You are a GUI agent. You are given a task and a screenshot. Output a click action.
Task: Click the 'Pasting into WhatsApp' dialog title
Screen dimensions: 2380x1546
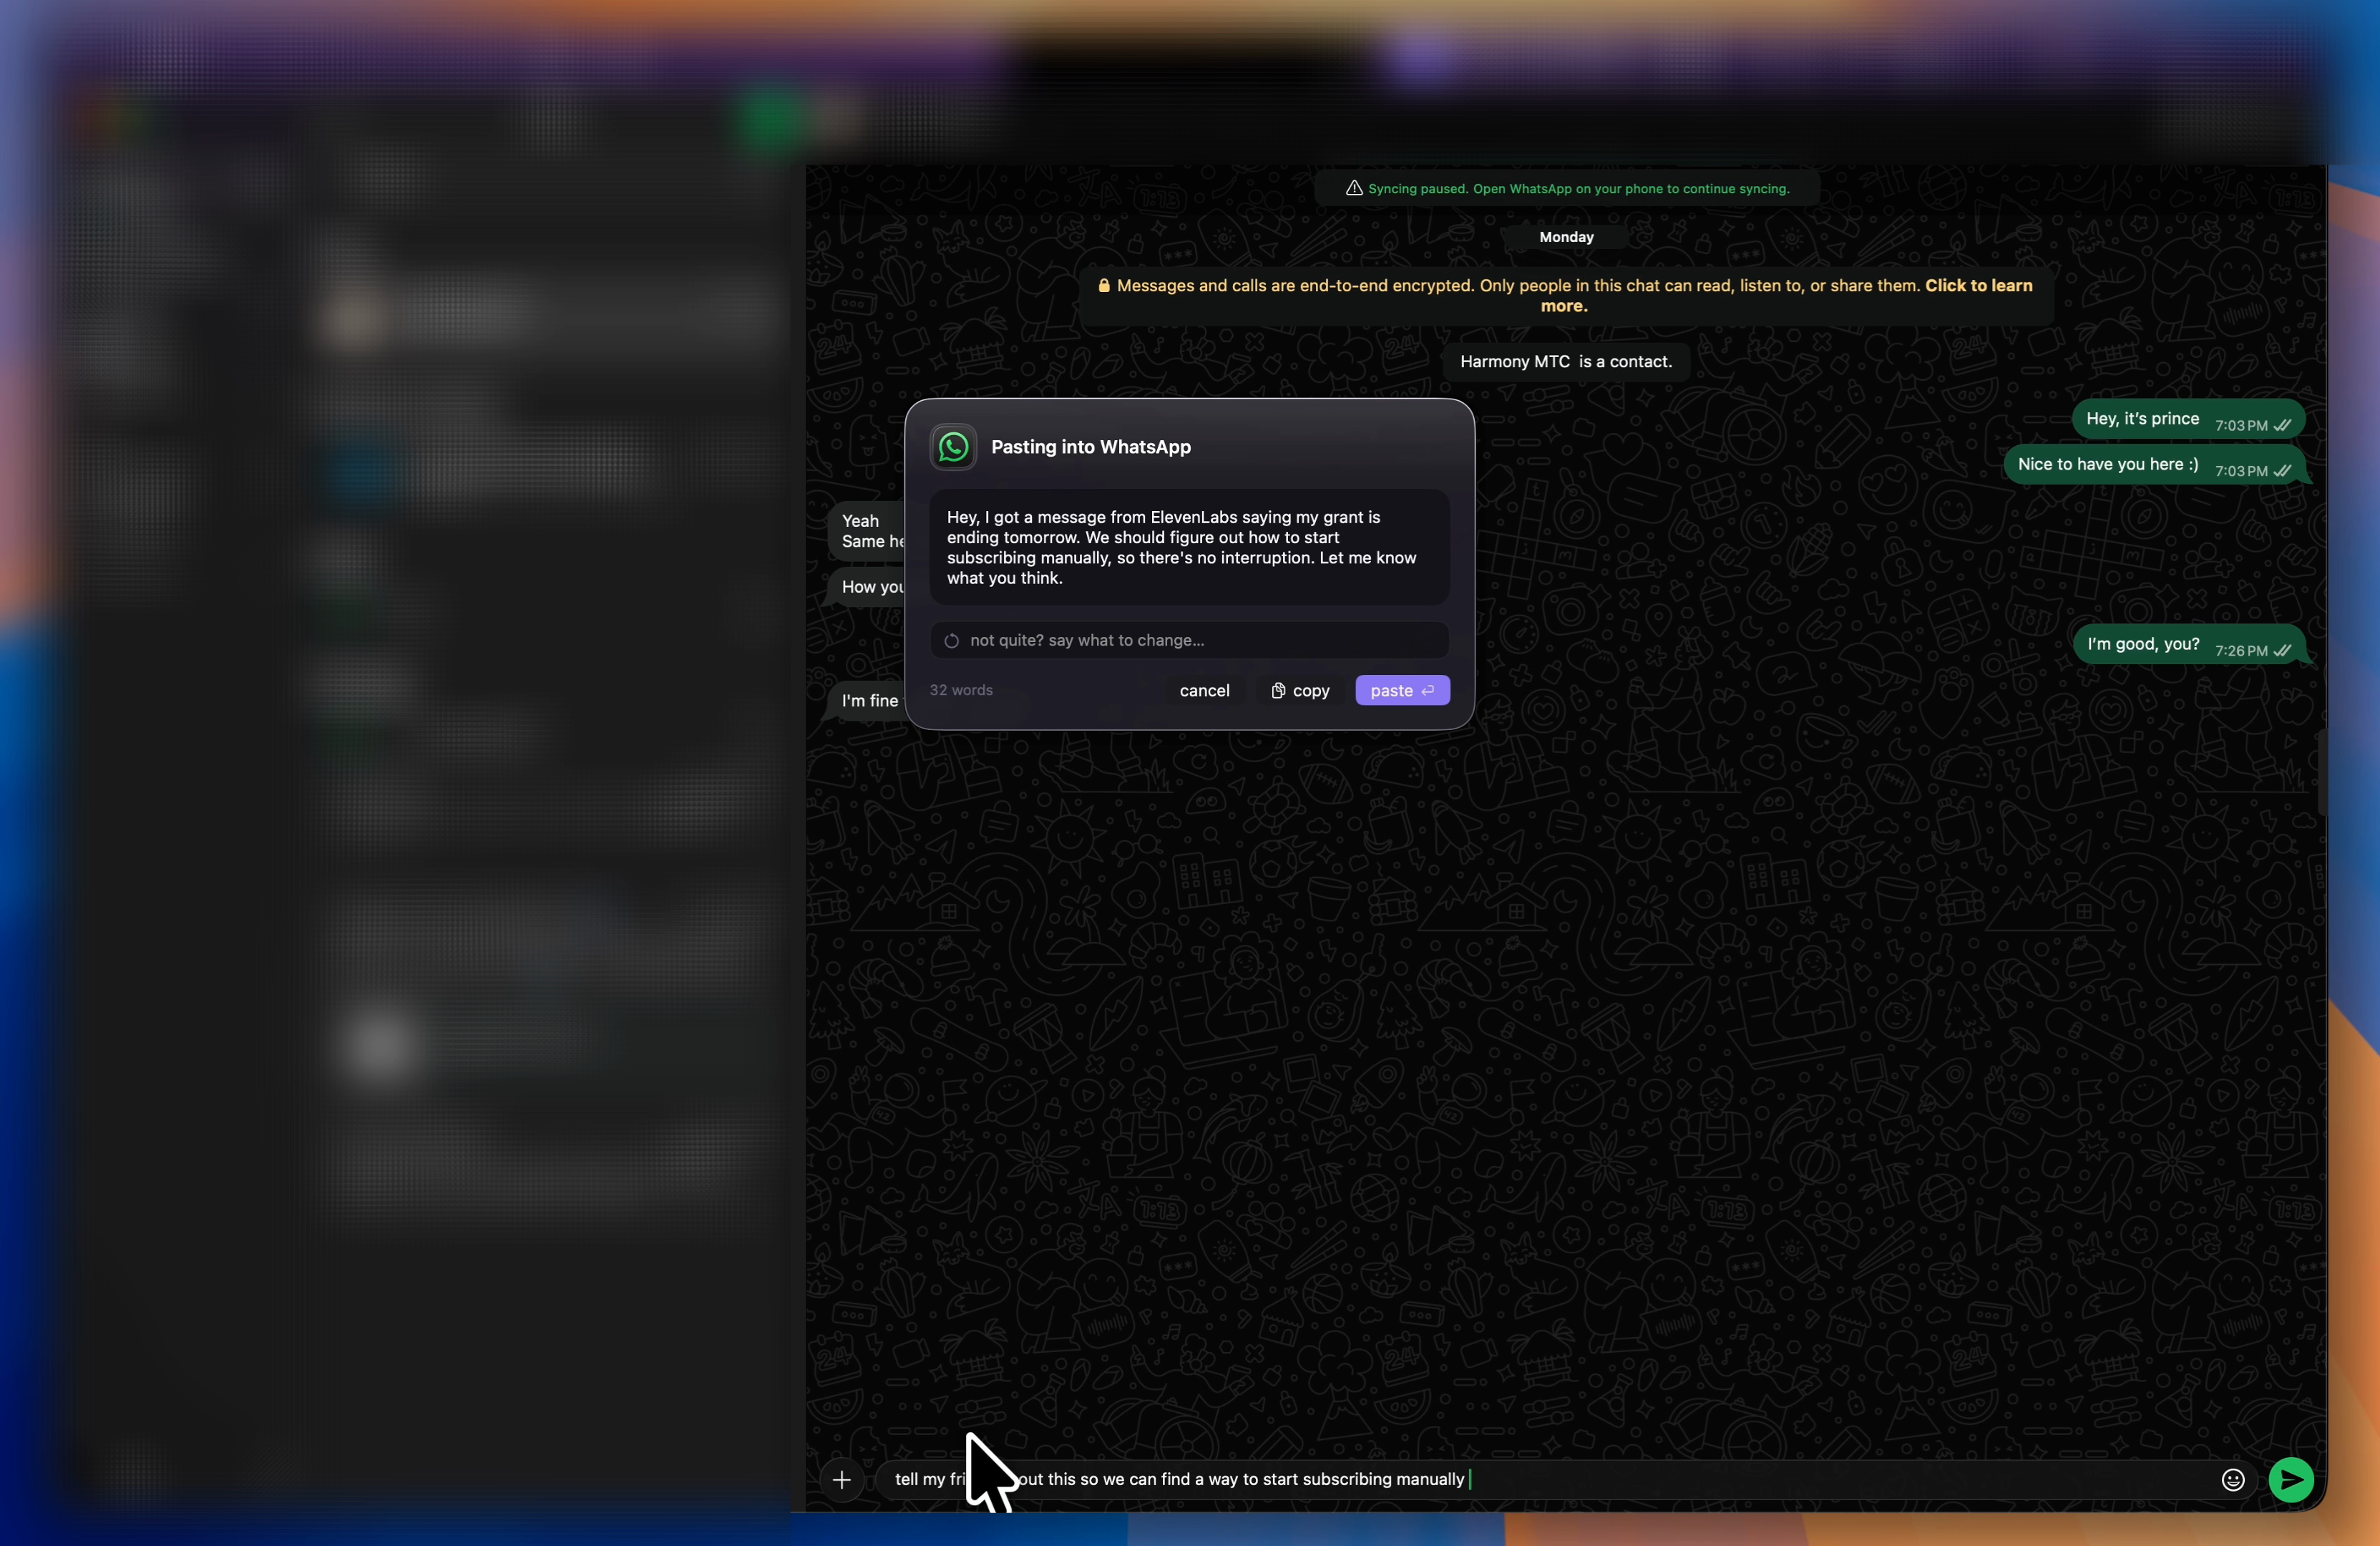pos(1090,447)
